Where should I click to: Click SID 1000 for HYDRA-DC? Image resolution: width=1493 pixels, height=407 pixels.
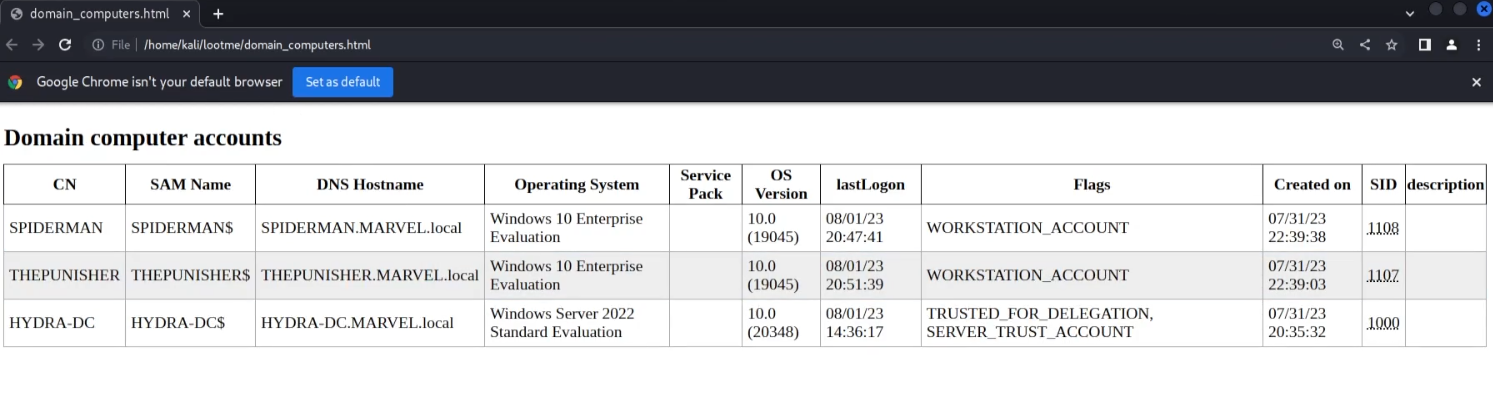(x=1383, y=323)
